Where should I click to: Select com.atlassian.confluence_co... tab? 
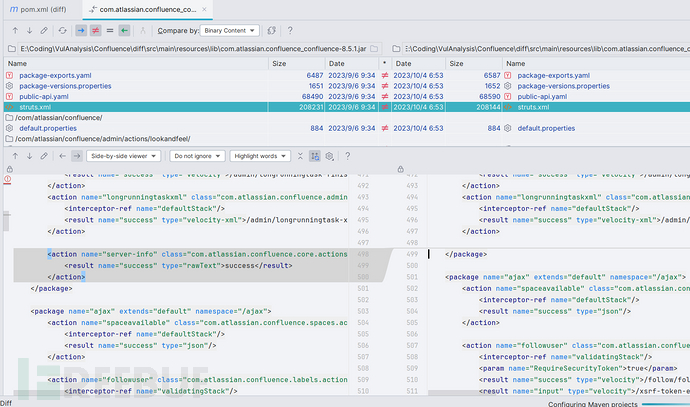147,9
